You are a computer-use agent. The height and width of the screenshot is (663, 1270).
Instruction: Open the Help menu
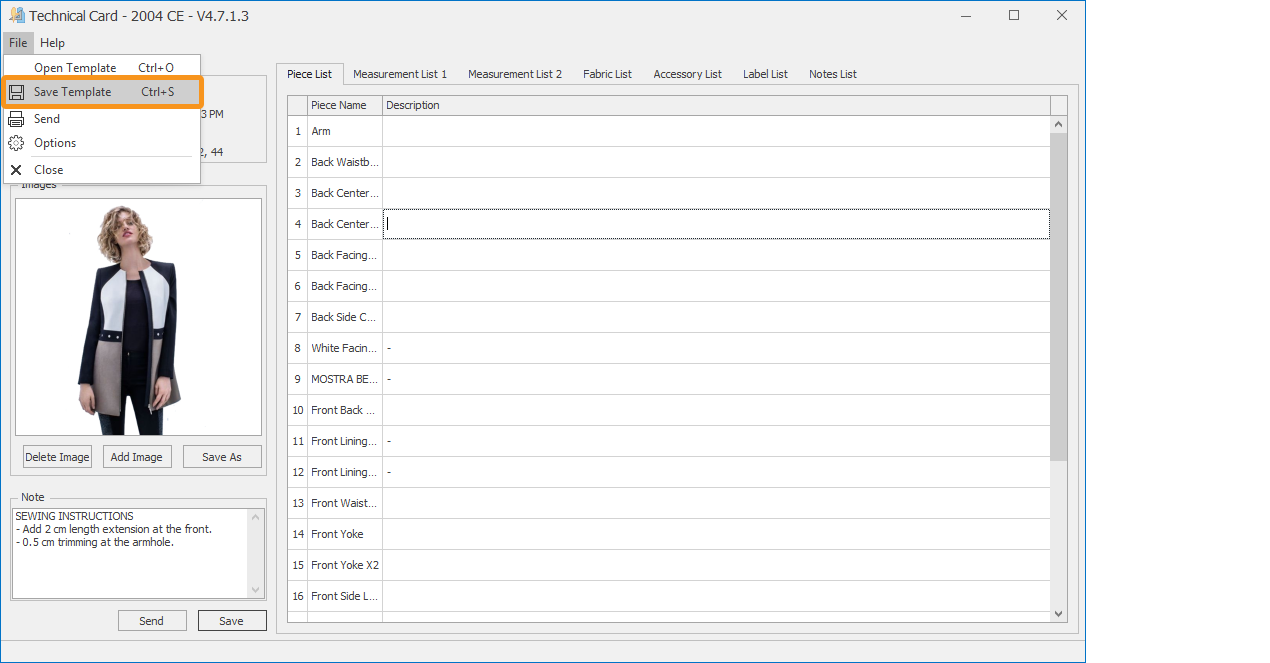click(x=52, y=43)
